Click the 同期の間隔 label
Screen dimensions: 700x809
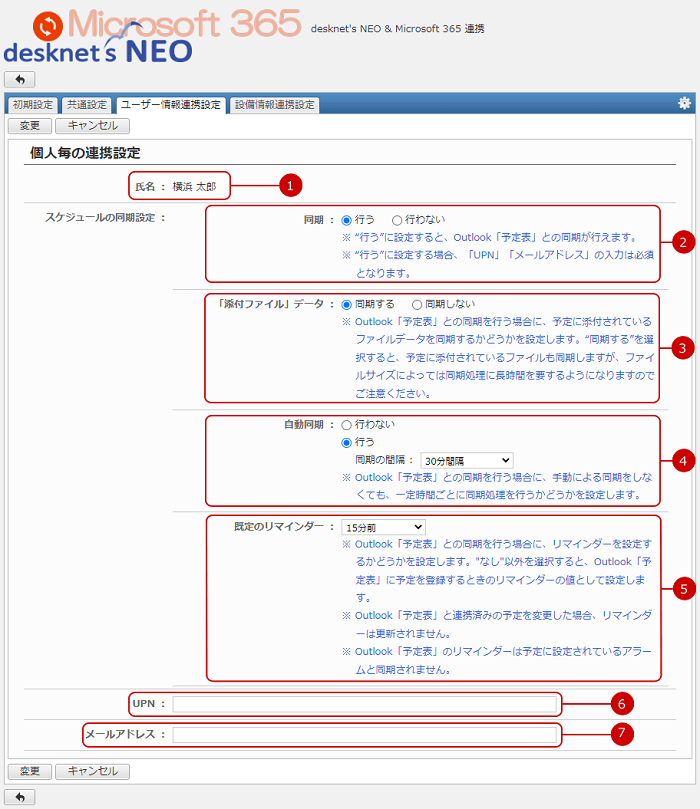[x=380, y=460]
